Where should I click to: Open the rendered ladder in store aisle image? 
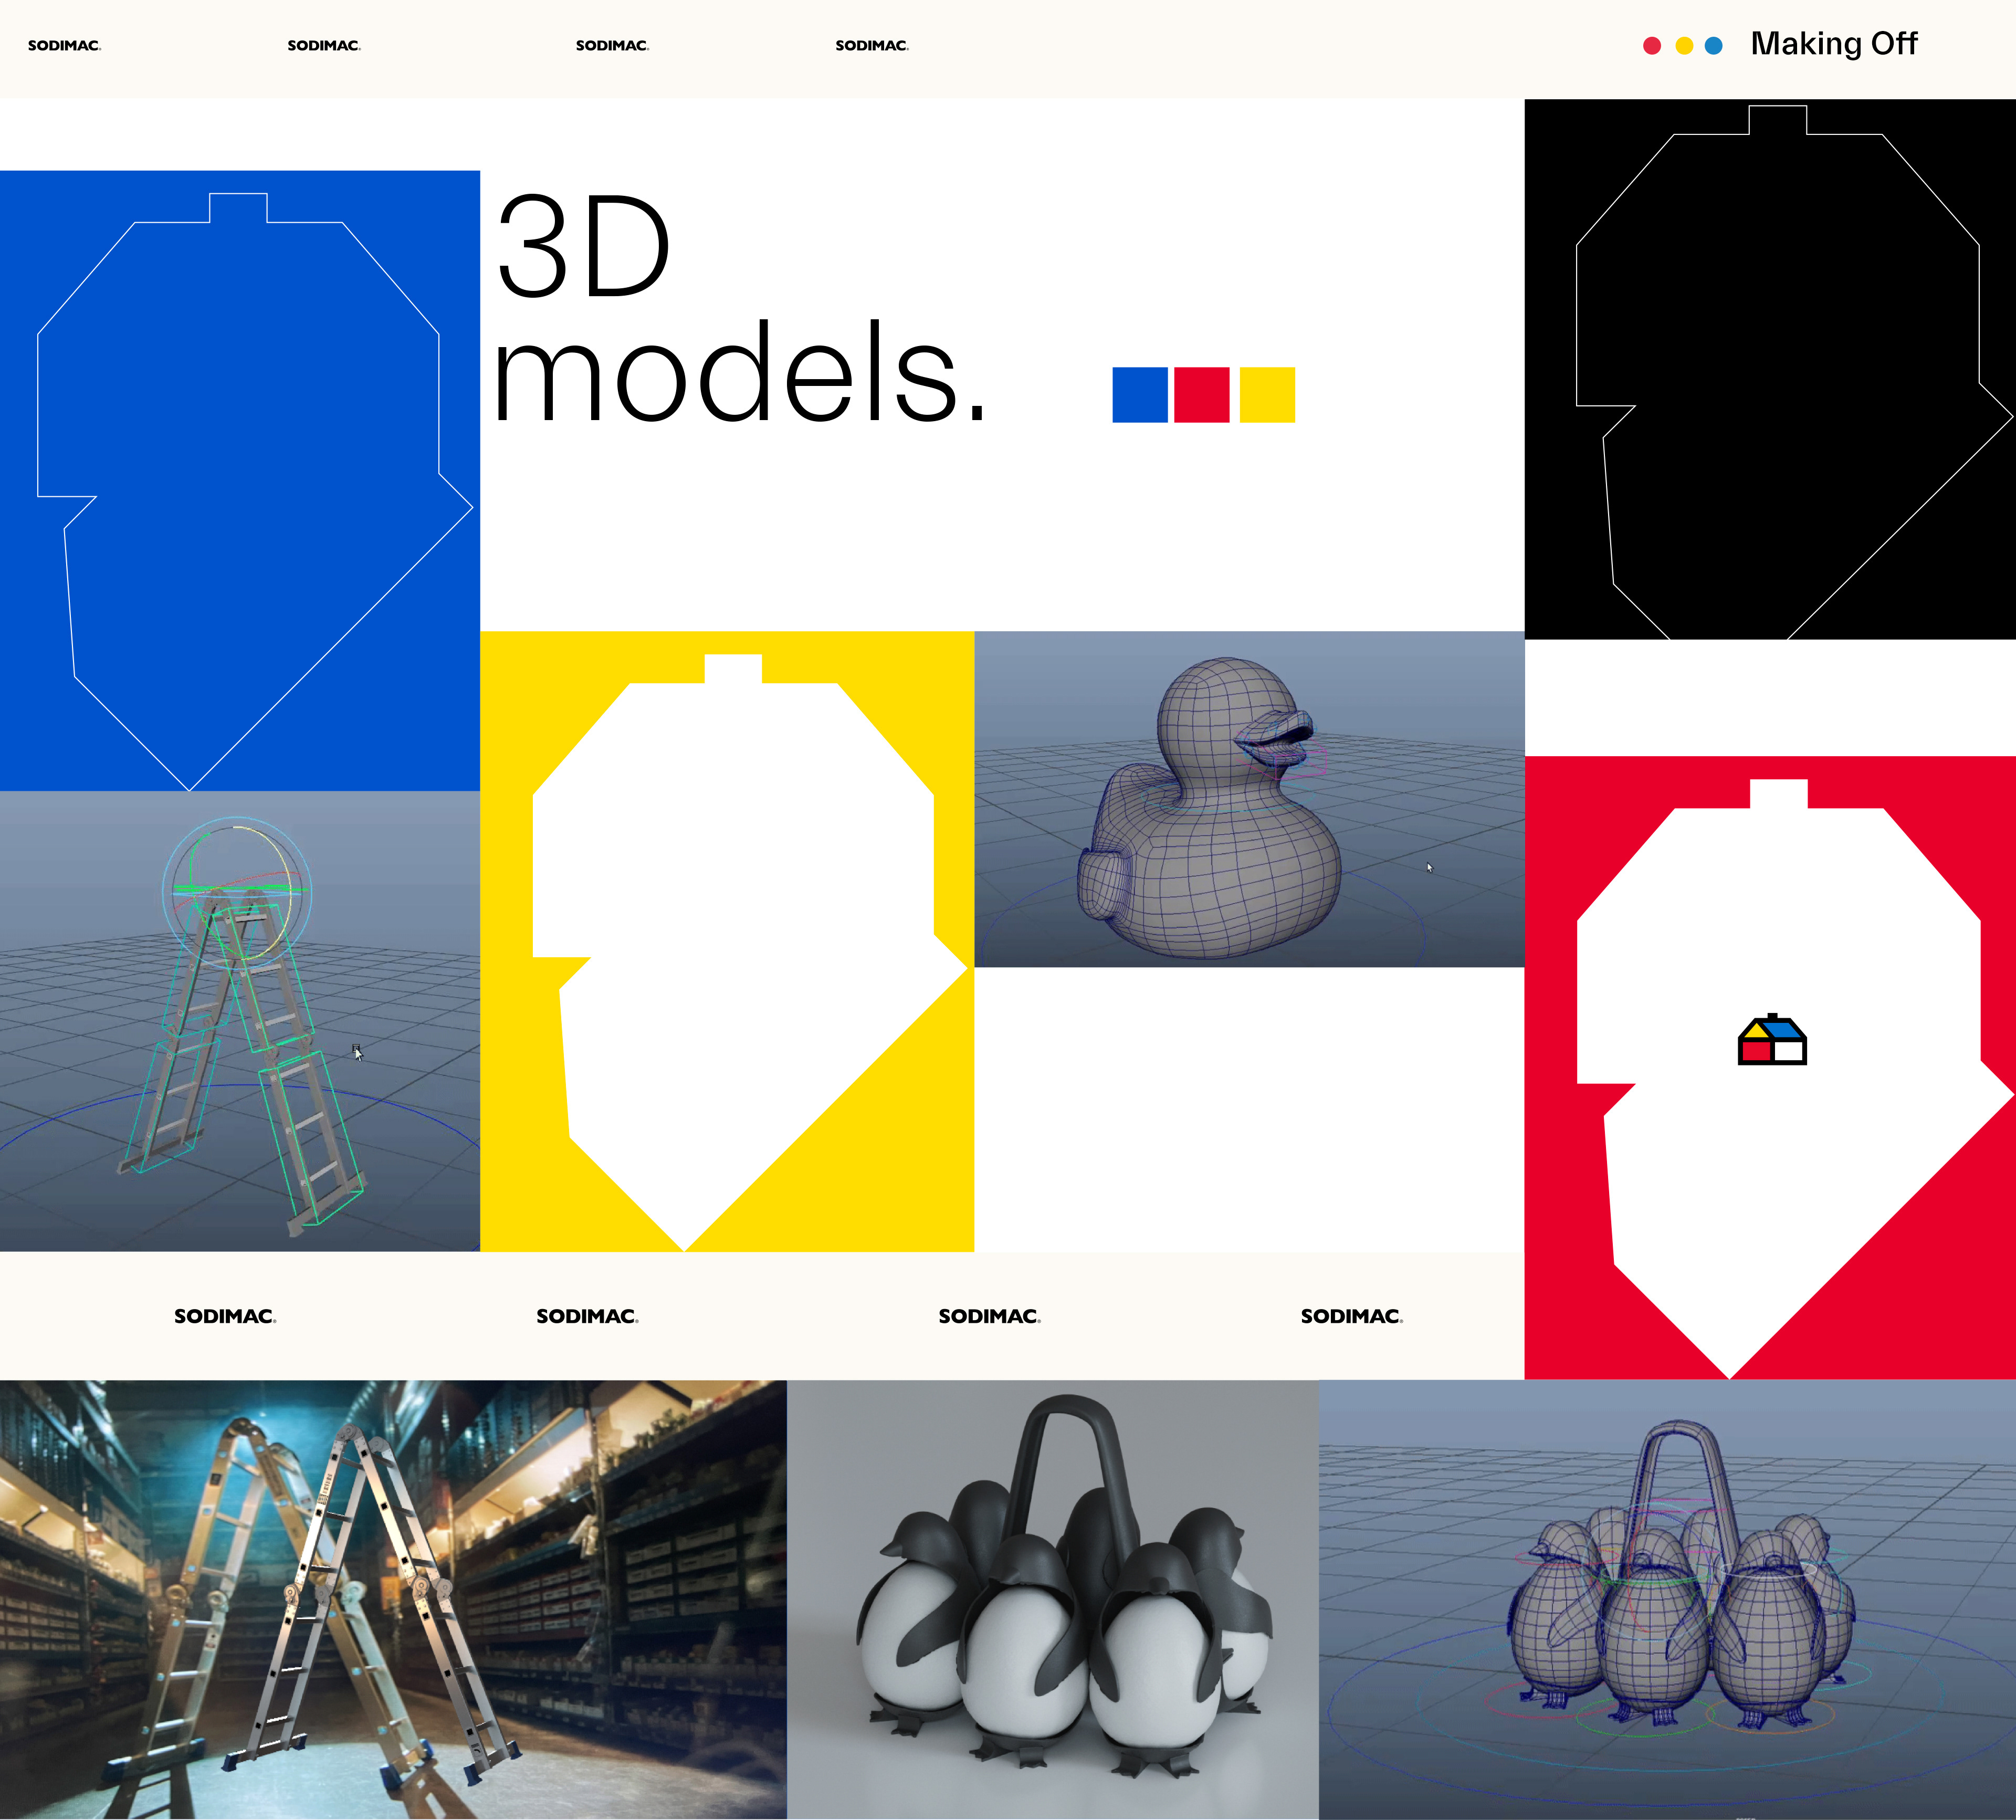[x=393, y=1600]
